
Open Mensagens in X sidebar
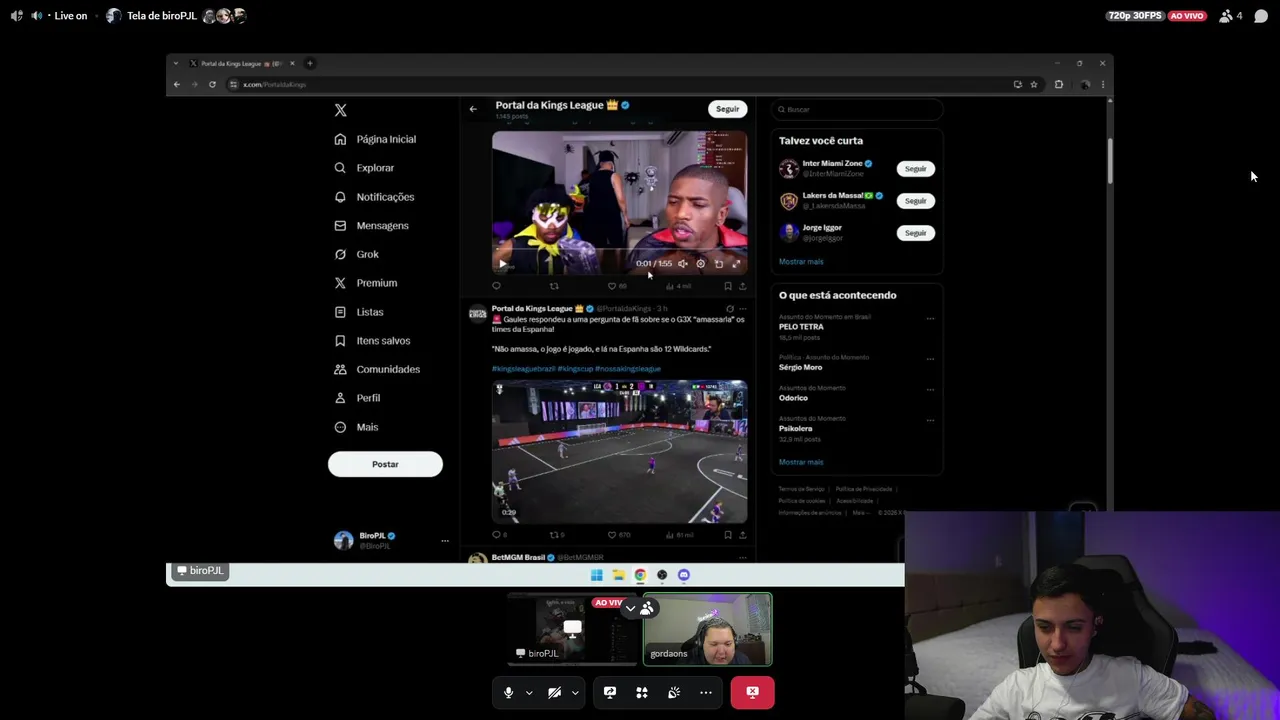pos(371,226)
